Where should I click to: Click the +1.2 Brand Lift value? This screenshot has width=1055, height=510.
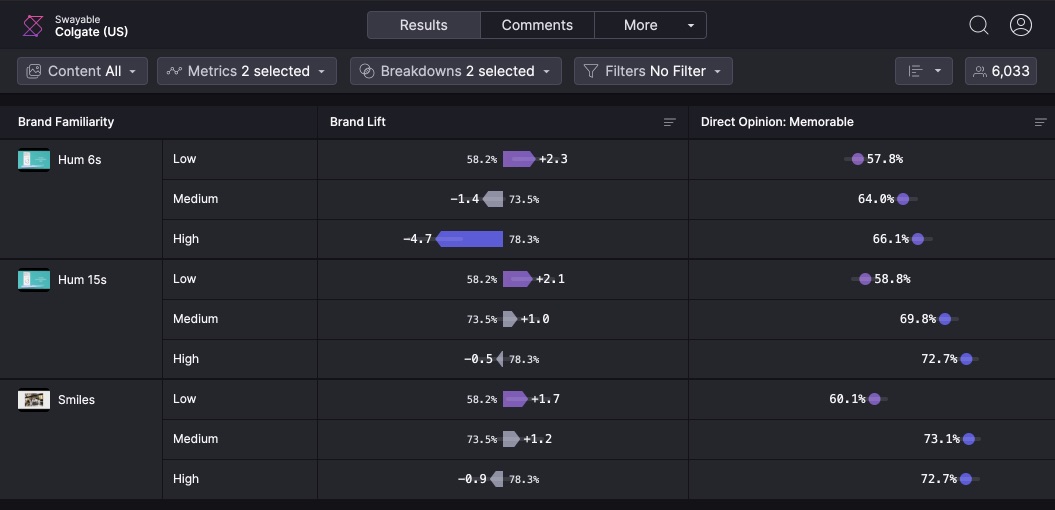[538, 439]
